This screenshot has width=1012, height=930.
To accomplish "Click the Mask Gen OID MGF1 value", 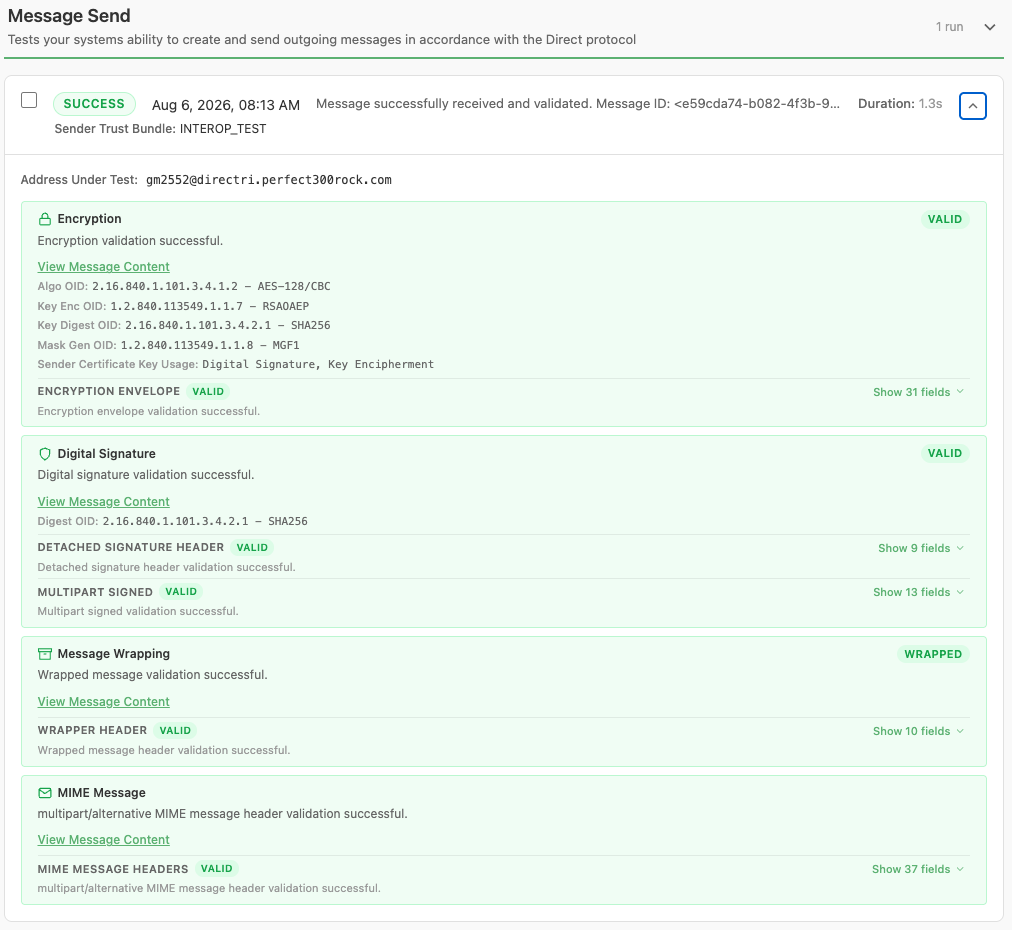I will [x=210, y=345].
